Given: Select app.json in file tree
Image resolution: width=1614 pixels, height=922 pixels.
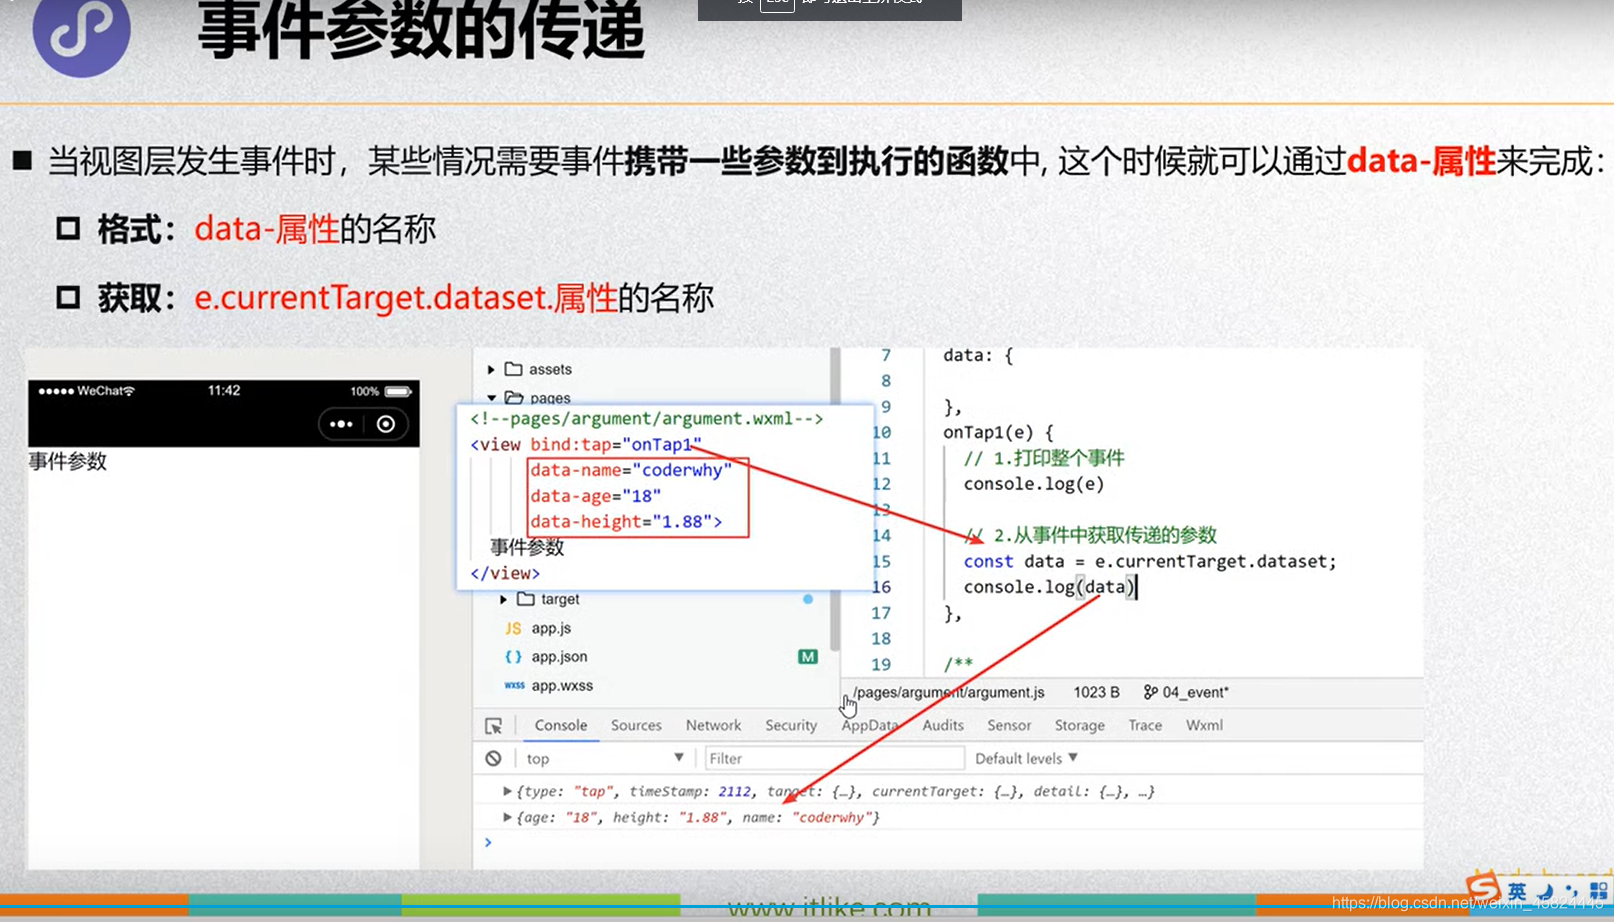Looking at the screenshot, I should click(559, 657).
